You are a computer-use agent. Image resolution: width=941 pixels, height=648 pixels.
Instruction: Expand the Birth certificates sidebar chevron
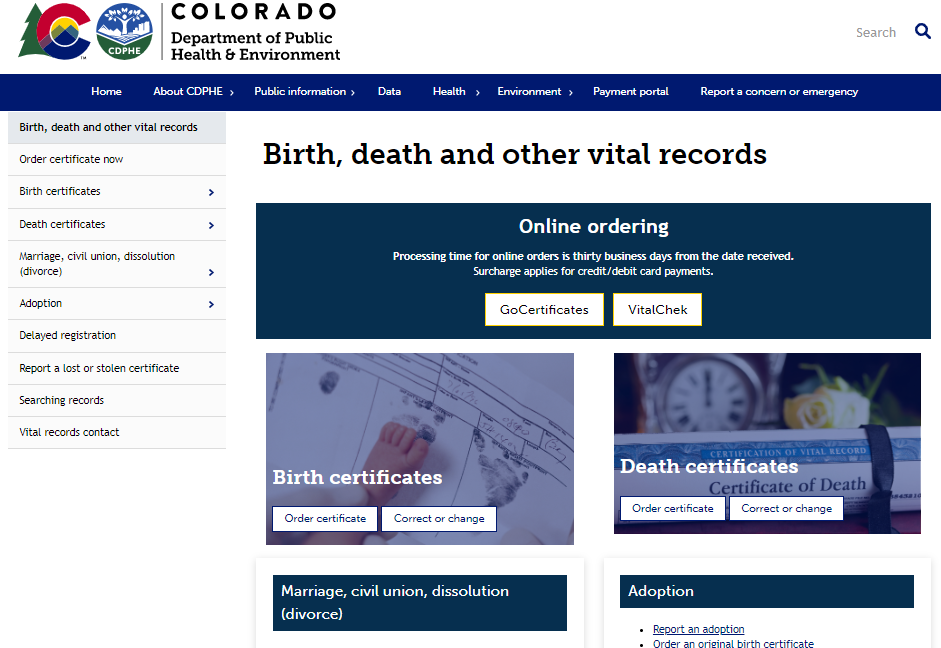[x=211, y=191]
